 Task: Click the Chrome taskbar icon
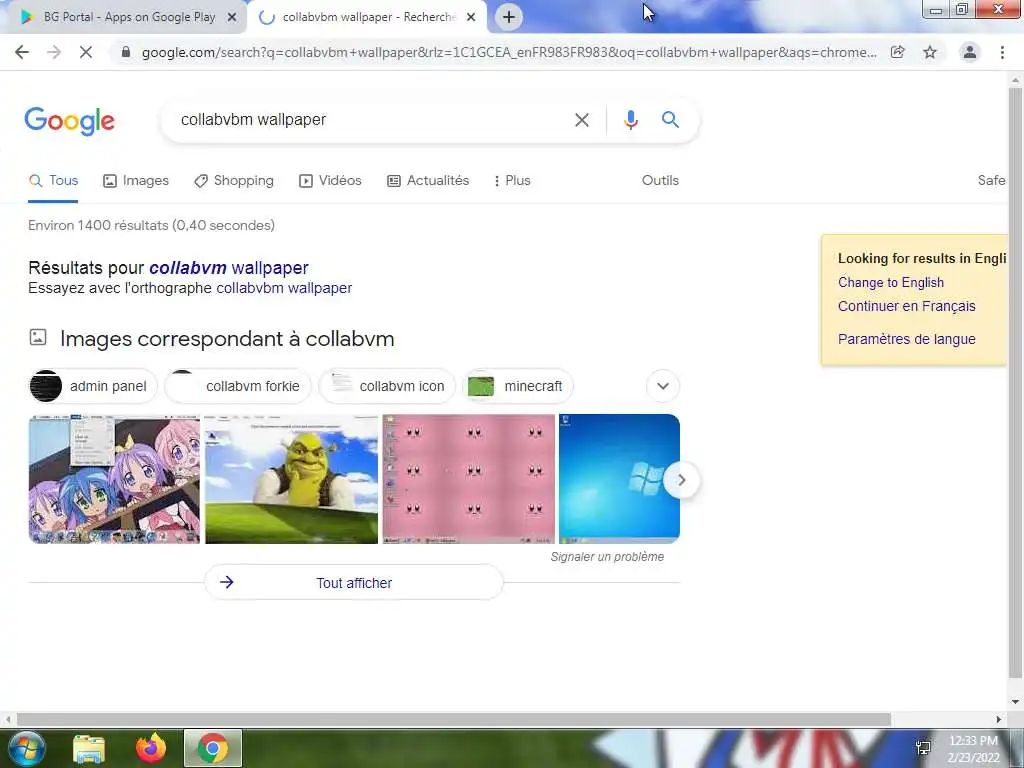(x=212, y=748)
